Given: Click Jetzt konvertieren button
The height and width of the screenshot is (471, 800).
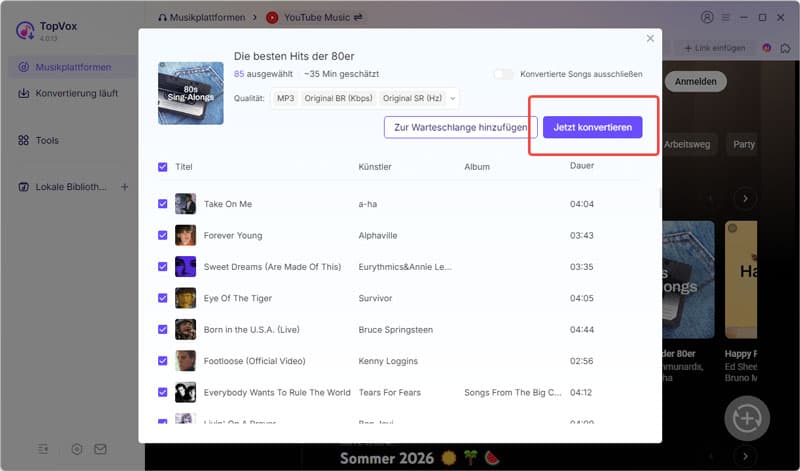Looking at the screenshot, I should [592, 127].
